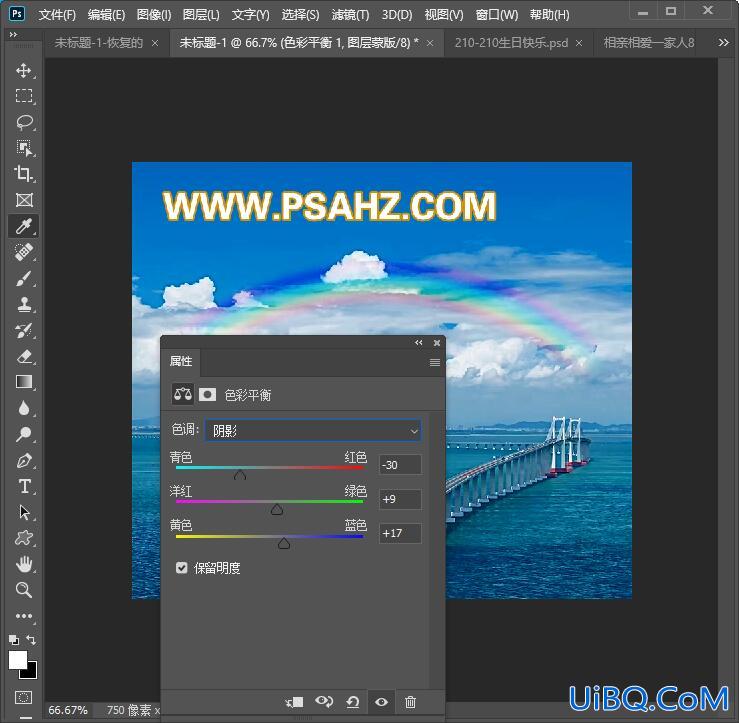The height and width of the screenshot is (723, 739).
Task: Open the Properties panel flyout menu
Action: 435,362
